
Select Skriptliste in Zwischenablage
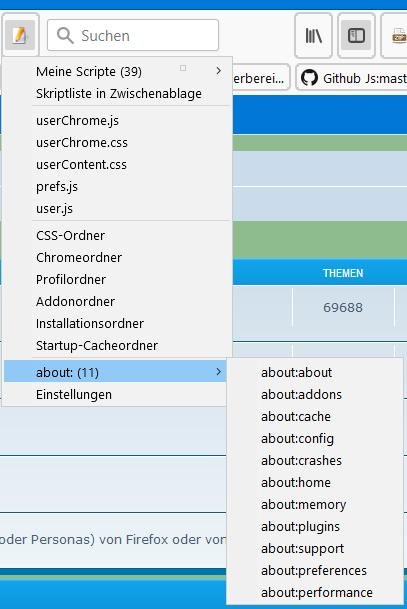tap(118, 94)
